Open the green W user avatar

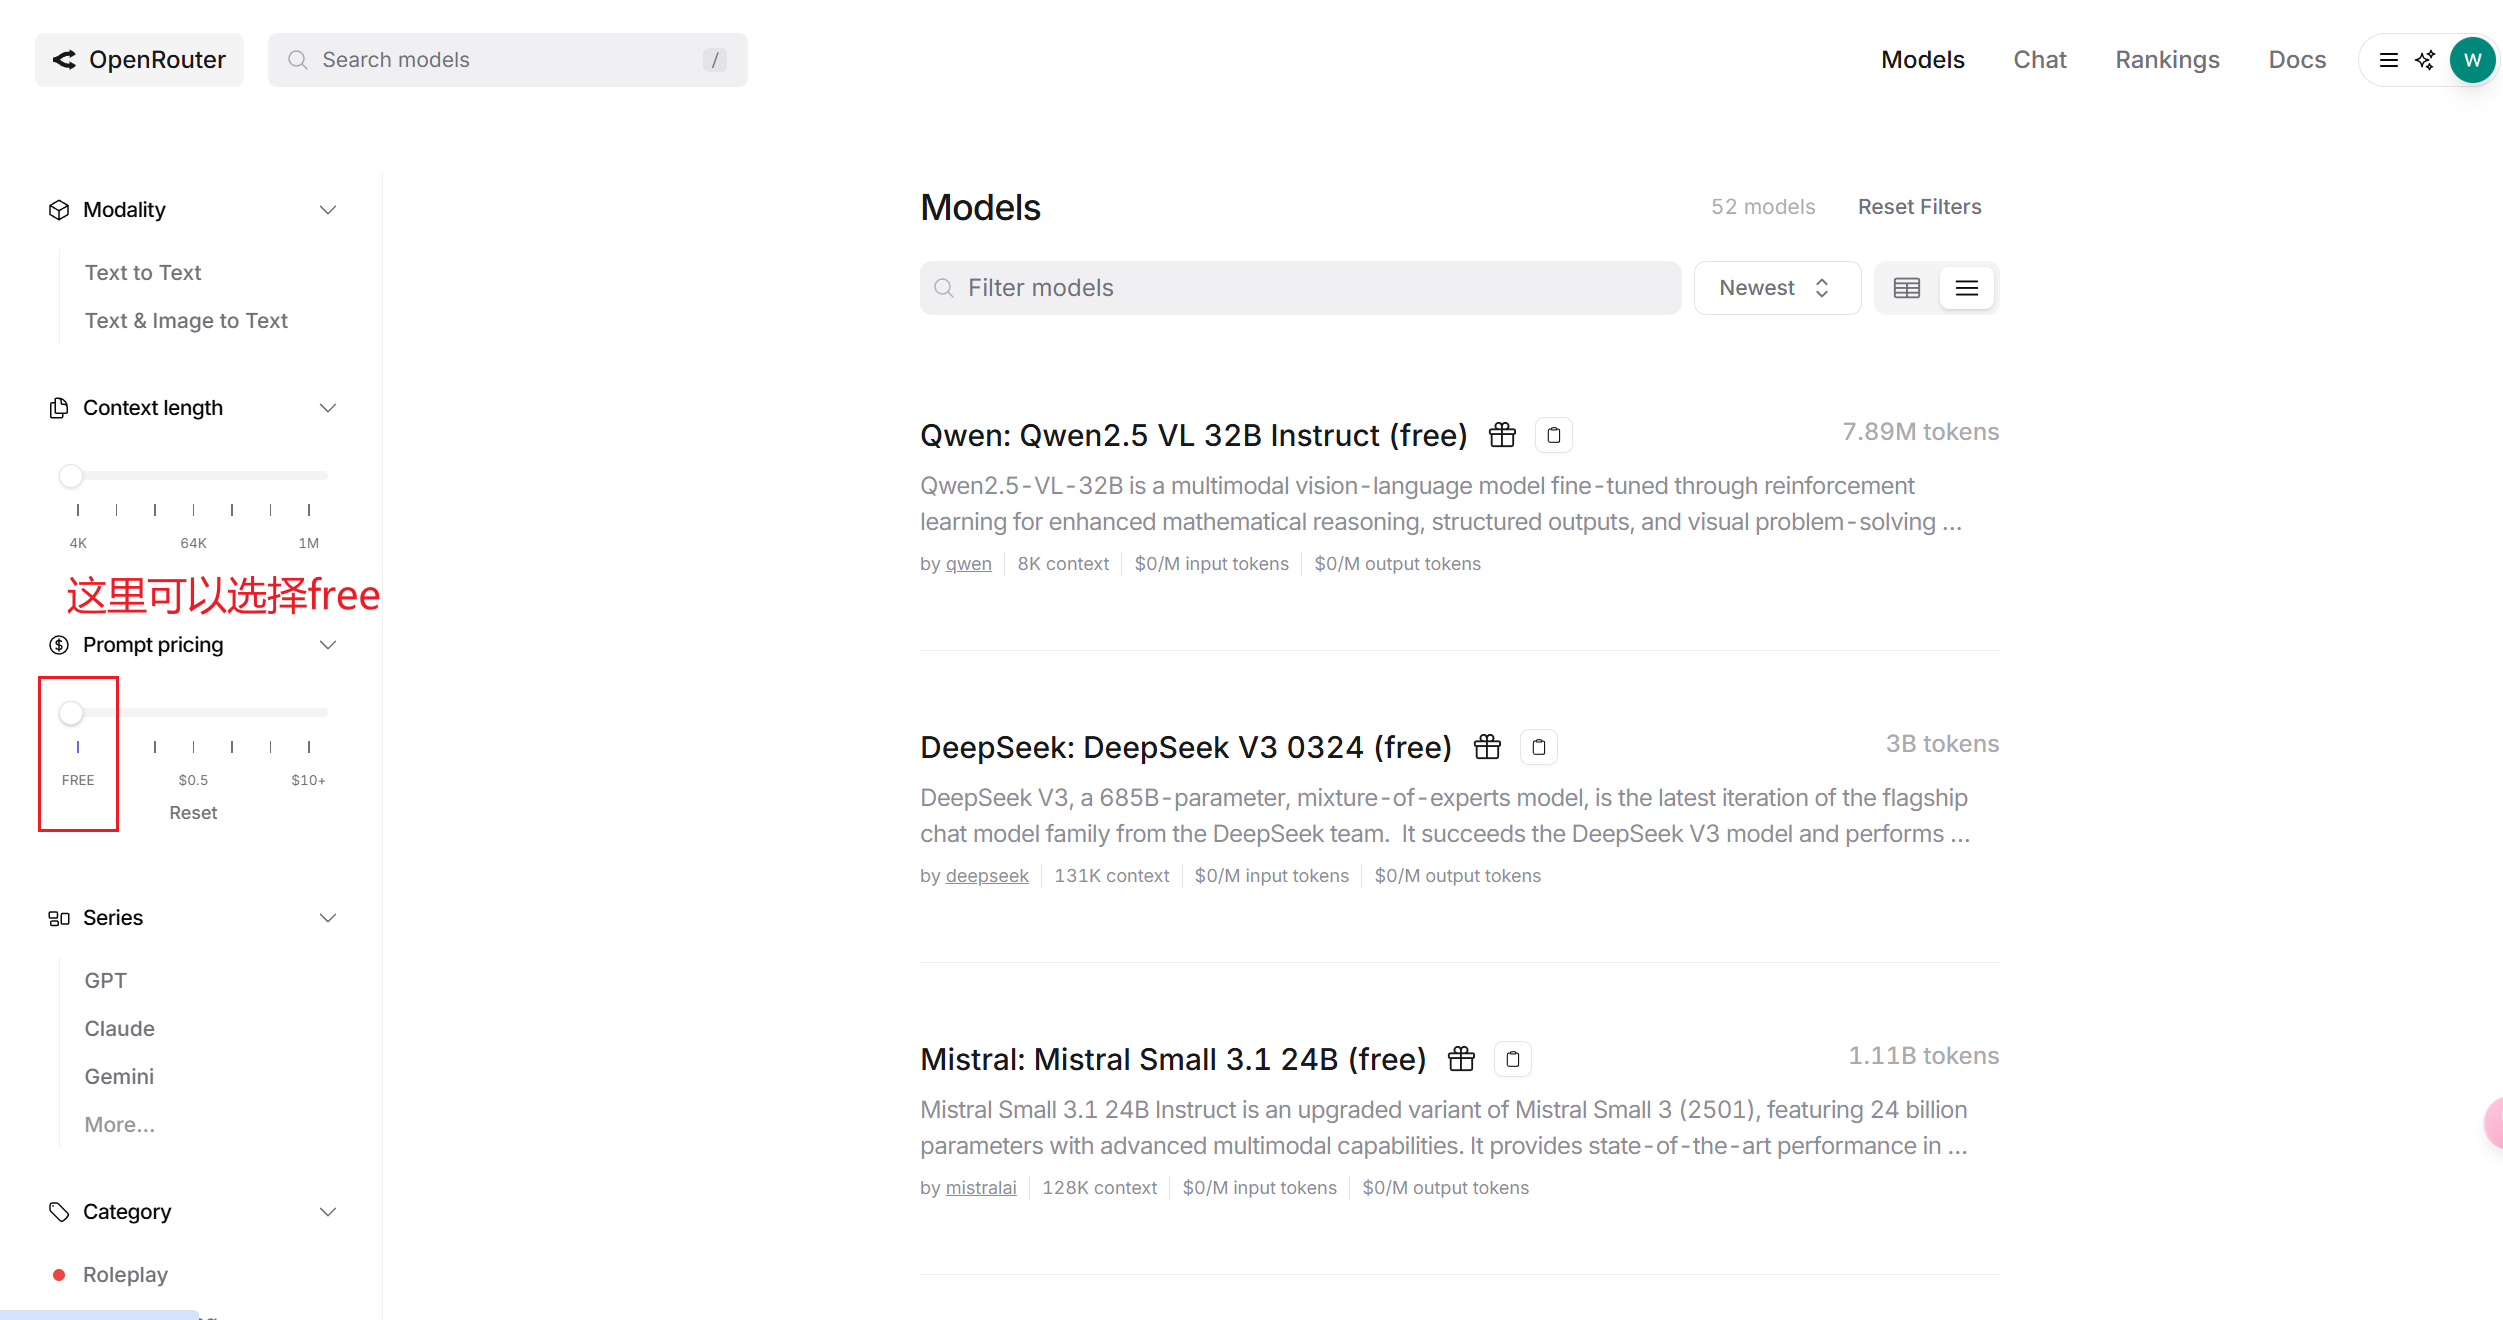click(2472, 60)
